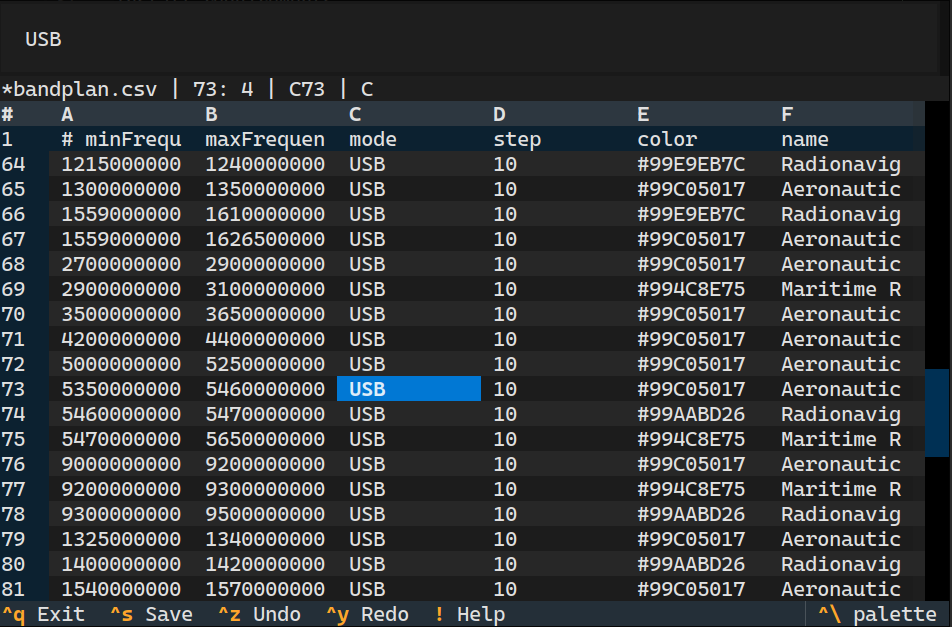952x627 pixels.
Task: Select cell 5470000000 in row 75 column A
Action: click(x=121, y=439)
